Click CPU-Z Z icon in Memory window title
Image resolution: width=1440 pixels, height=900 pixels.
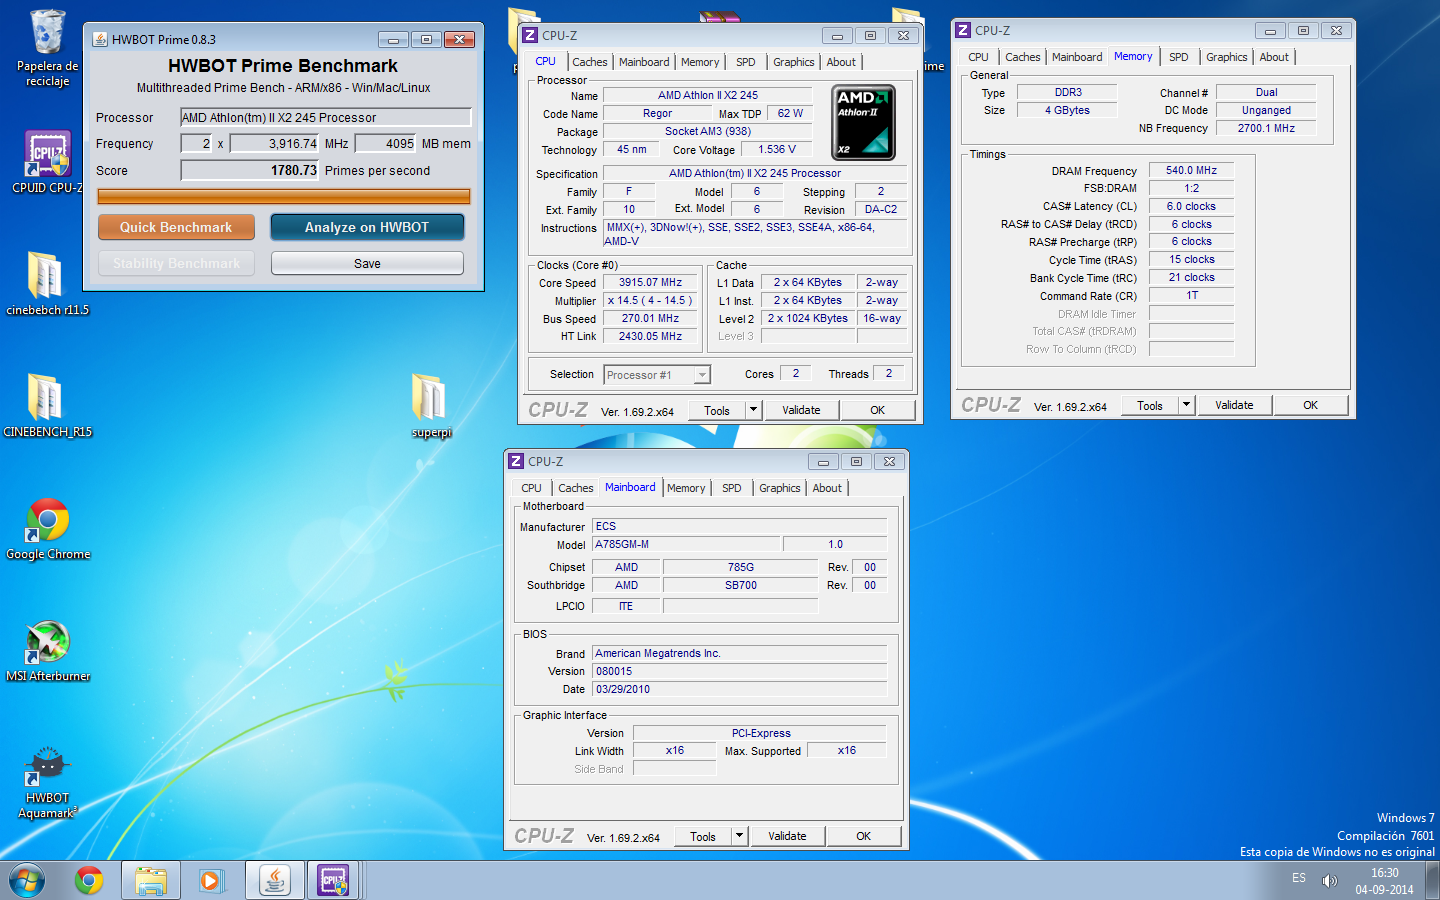tap(963, 30)
